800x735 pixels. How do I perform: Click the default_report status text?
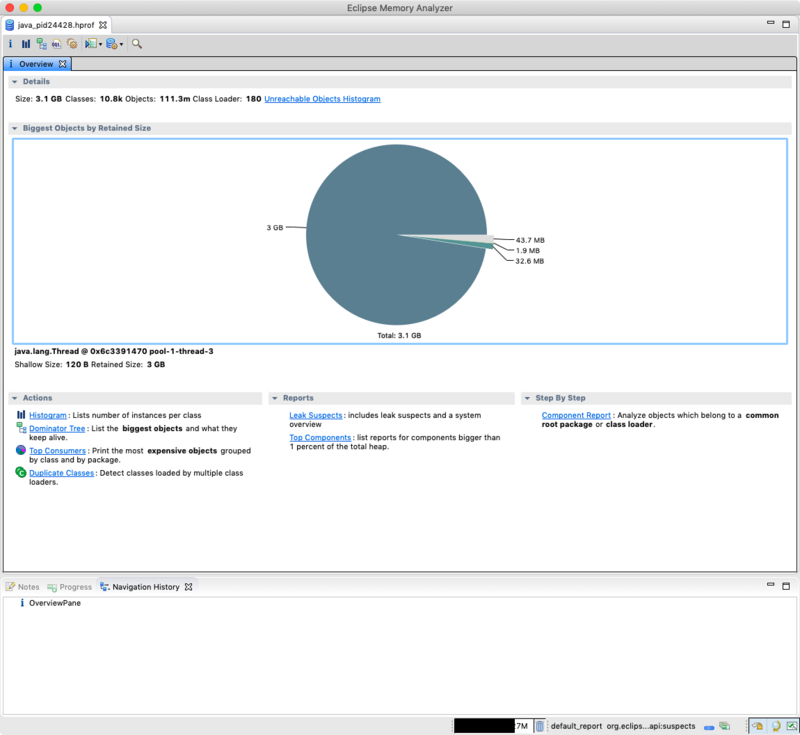pyautogui.click(x=576, y=726)
